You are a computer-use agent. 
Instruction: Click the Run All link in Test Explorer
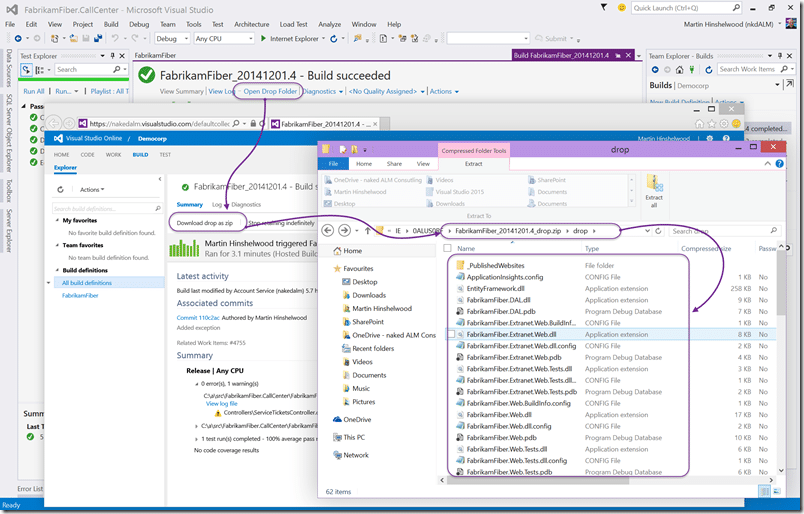coord(34,91)
